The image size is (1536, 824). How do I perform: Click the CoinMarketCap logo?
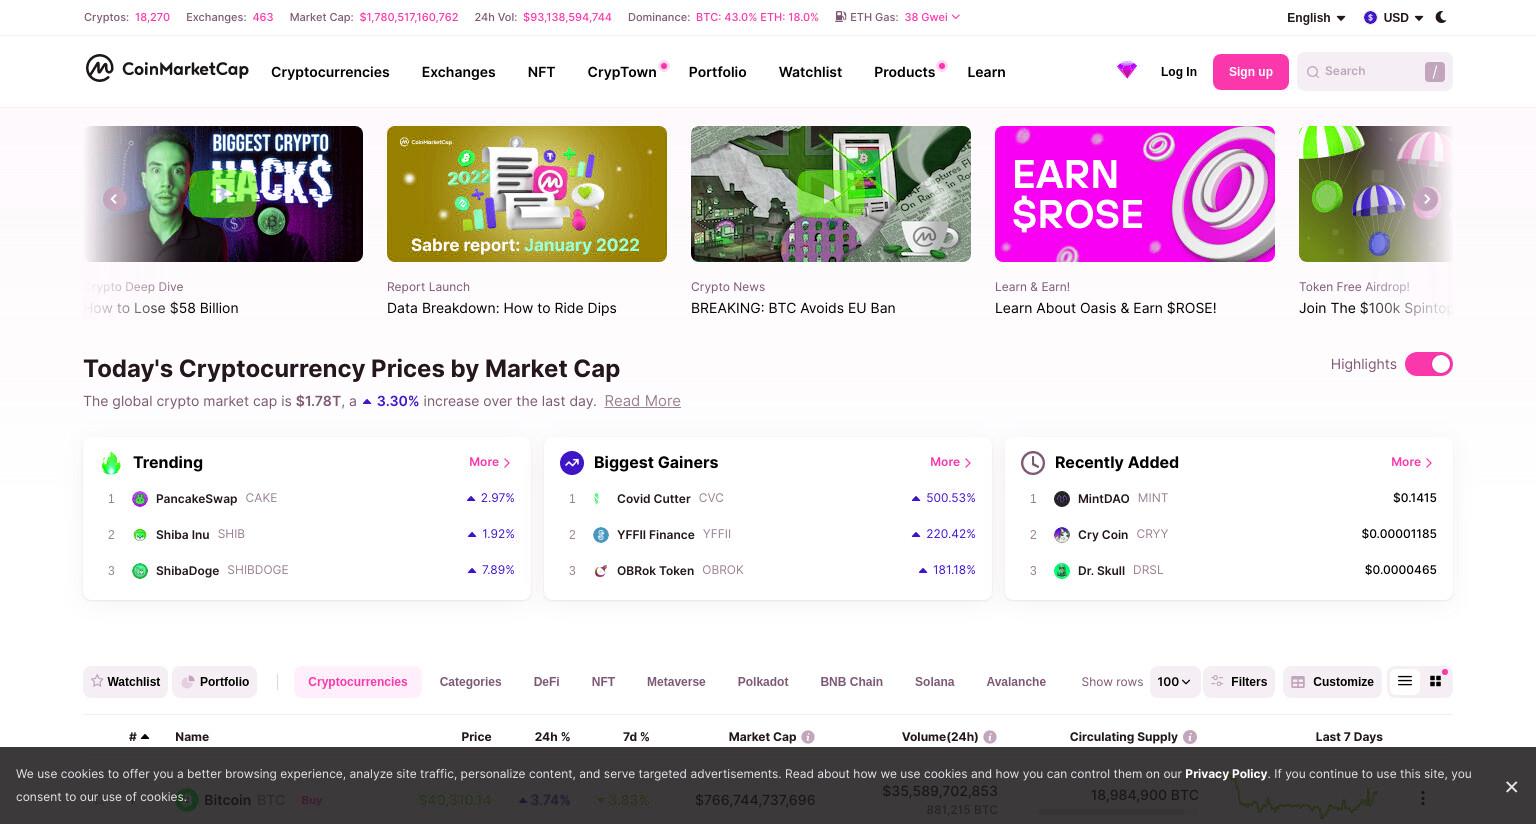pyautogui.click(x=167, y=69)
